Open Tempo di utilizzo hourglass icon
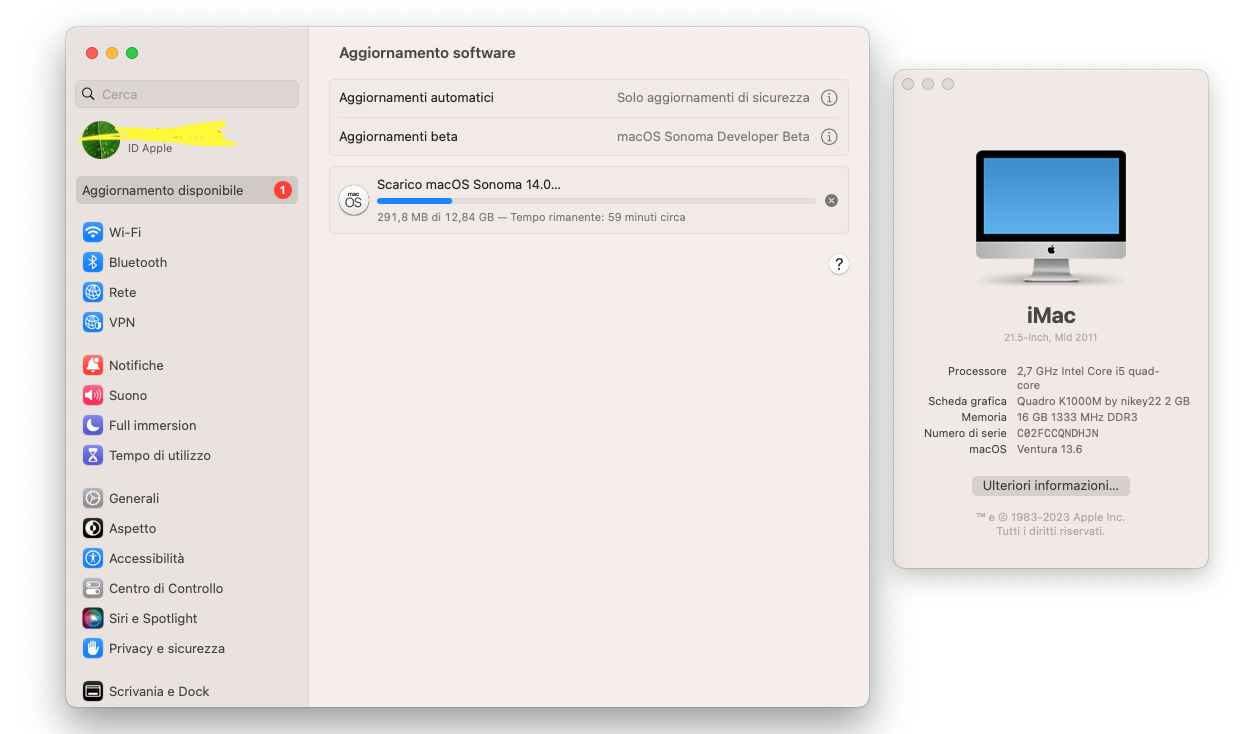This screenshot has height=734, width=1244. [93, 455]
